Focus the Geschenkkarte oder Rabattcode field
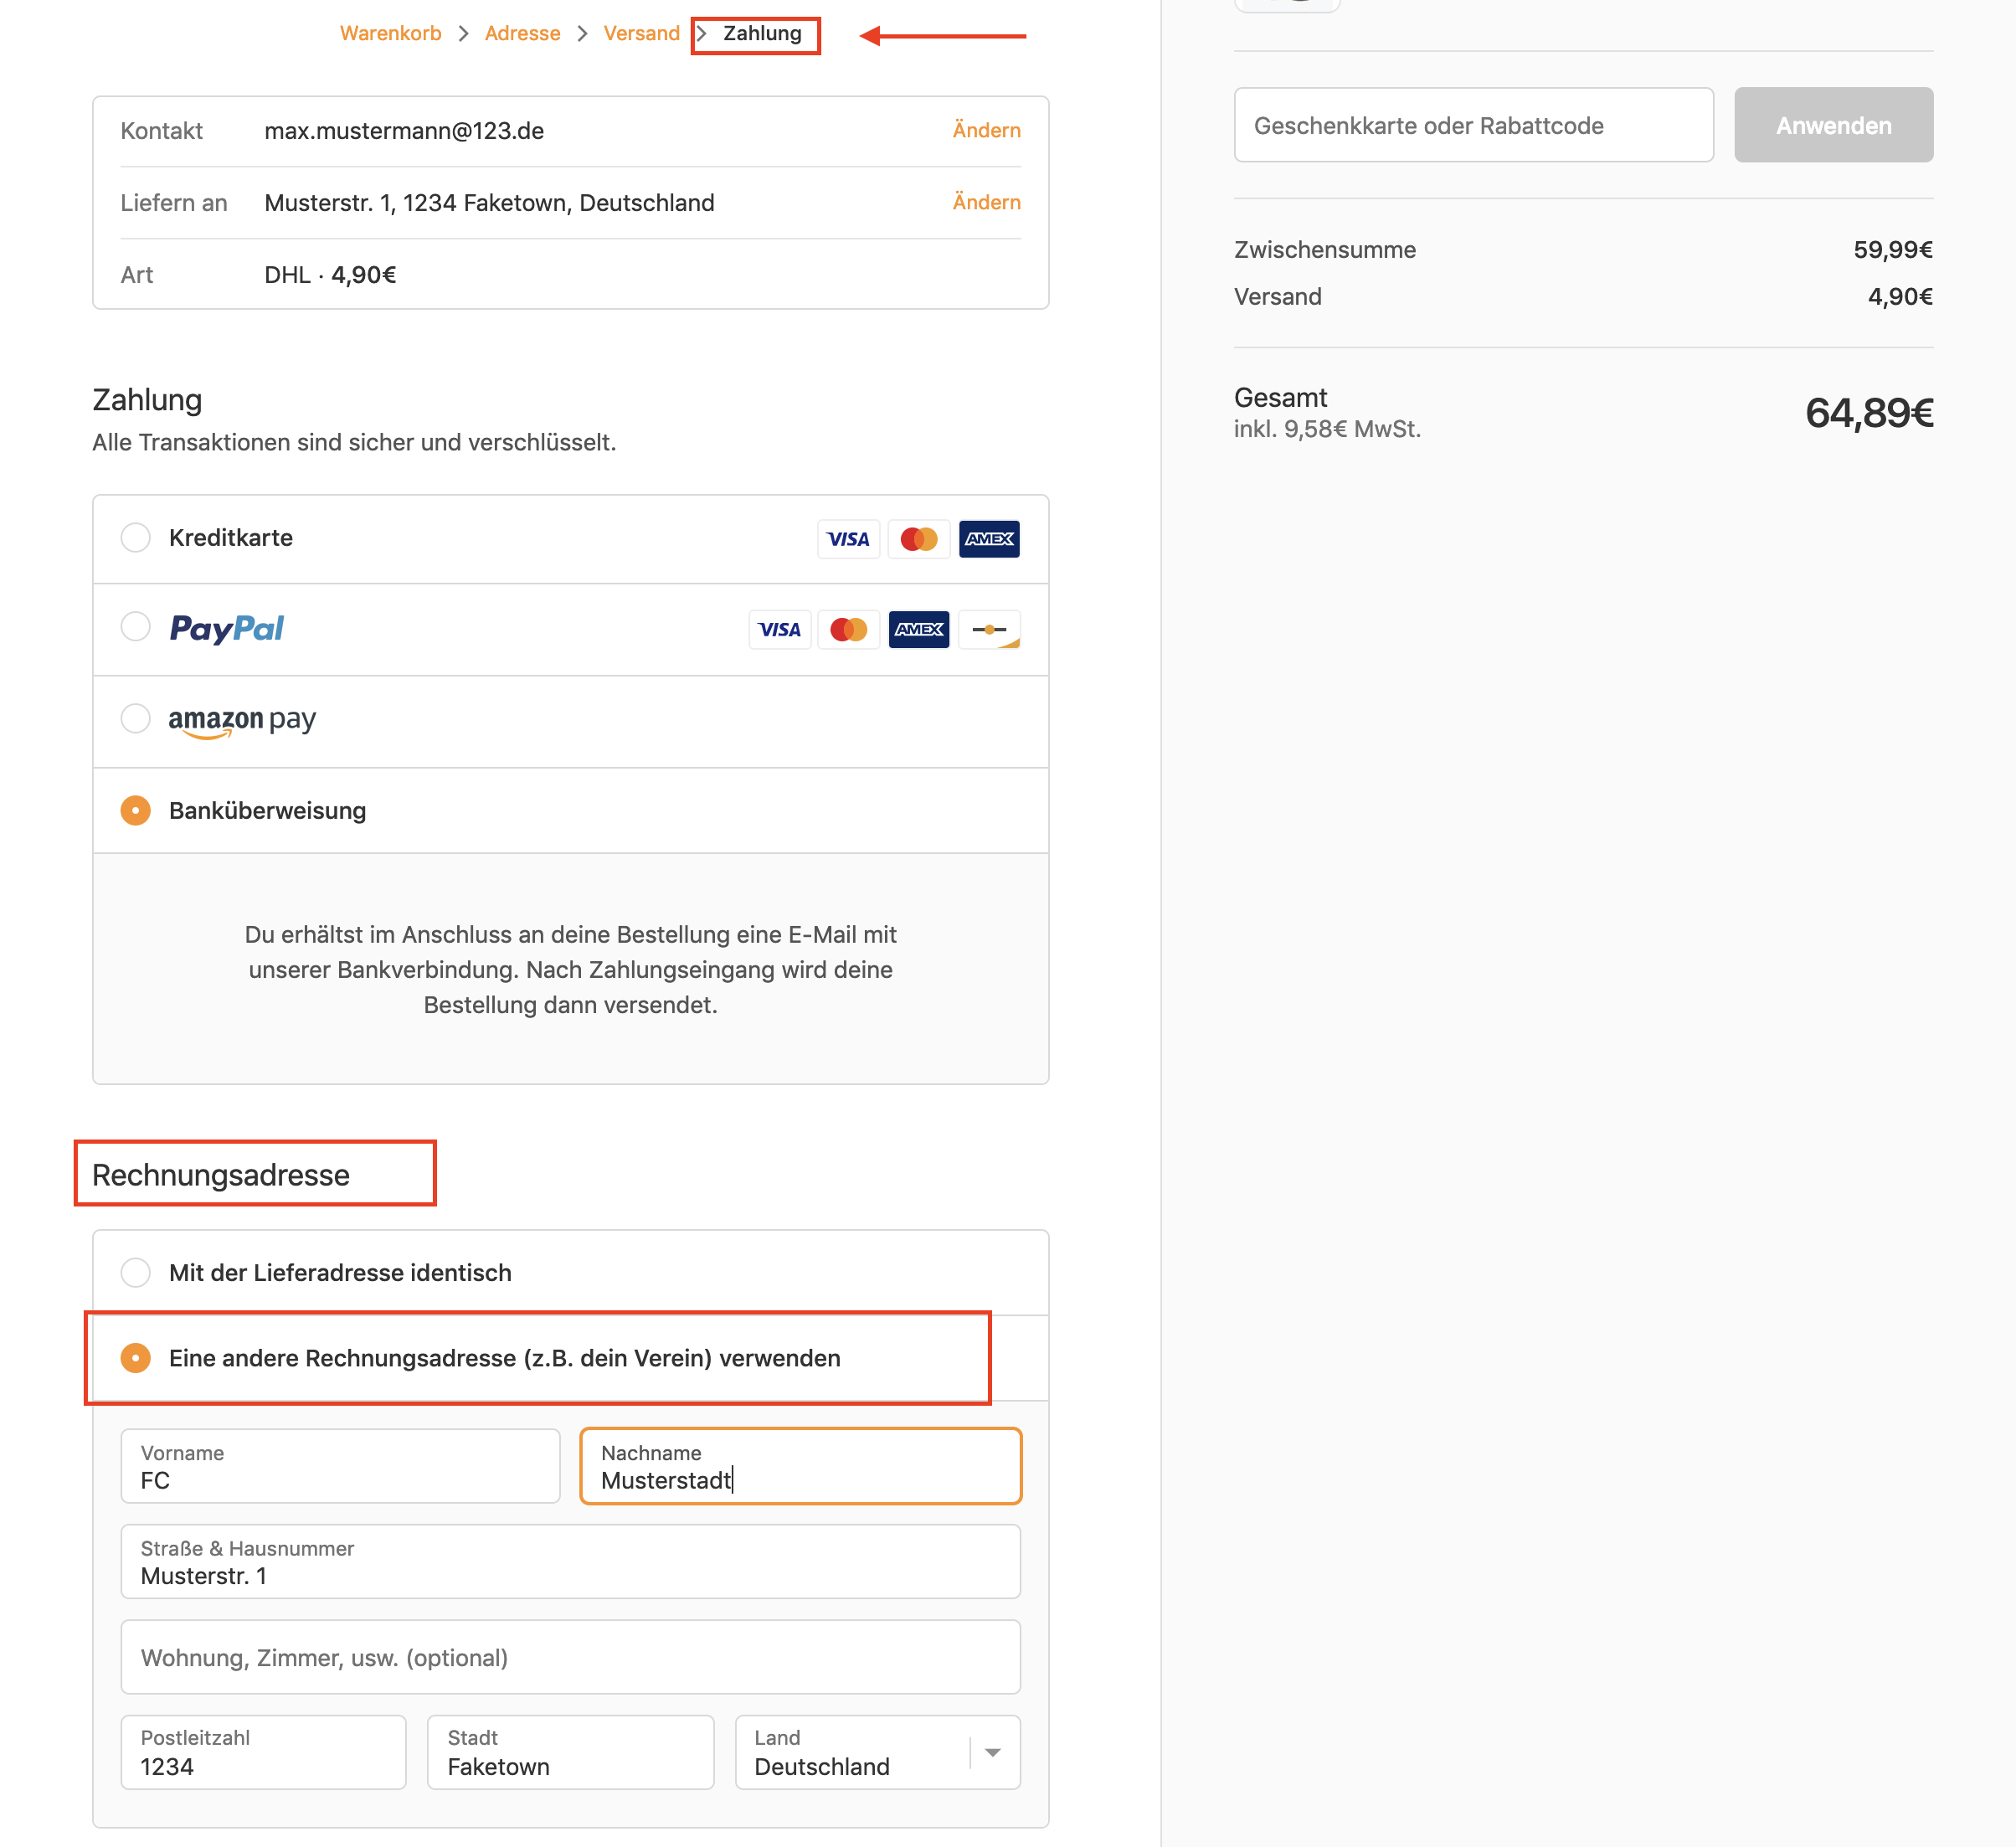 tap(1472, 125)
